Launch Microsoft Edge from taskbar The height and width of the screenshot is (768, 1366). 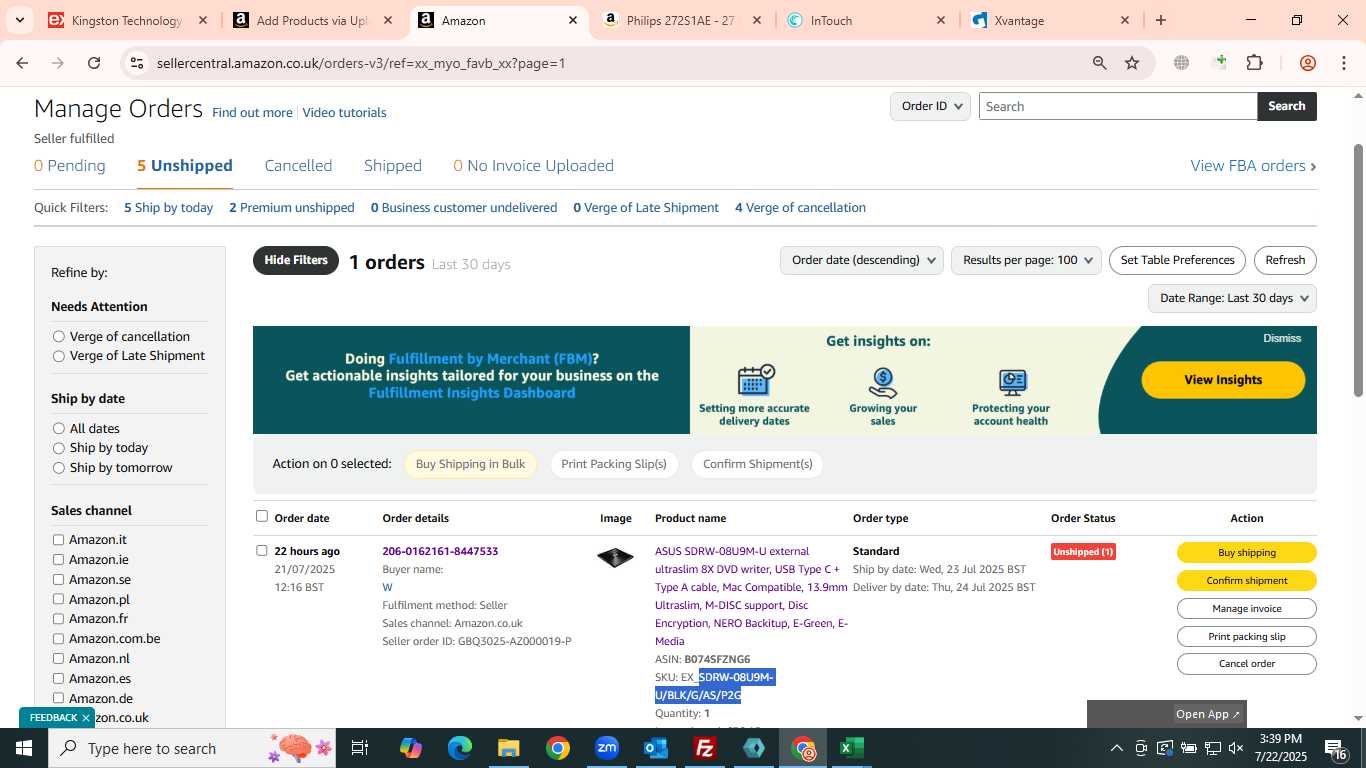click(x=459, y=748)
